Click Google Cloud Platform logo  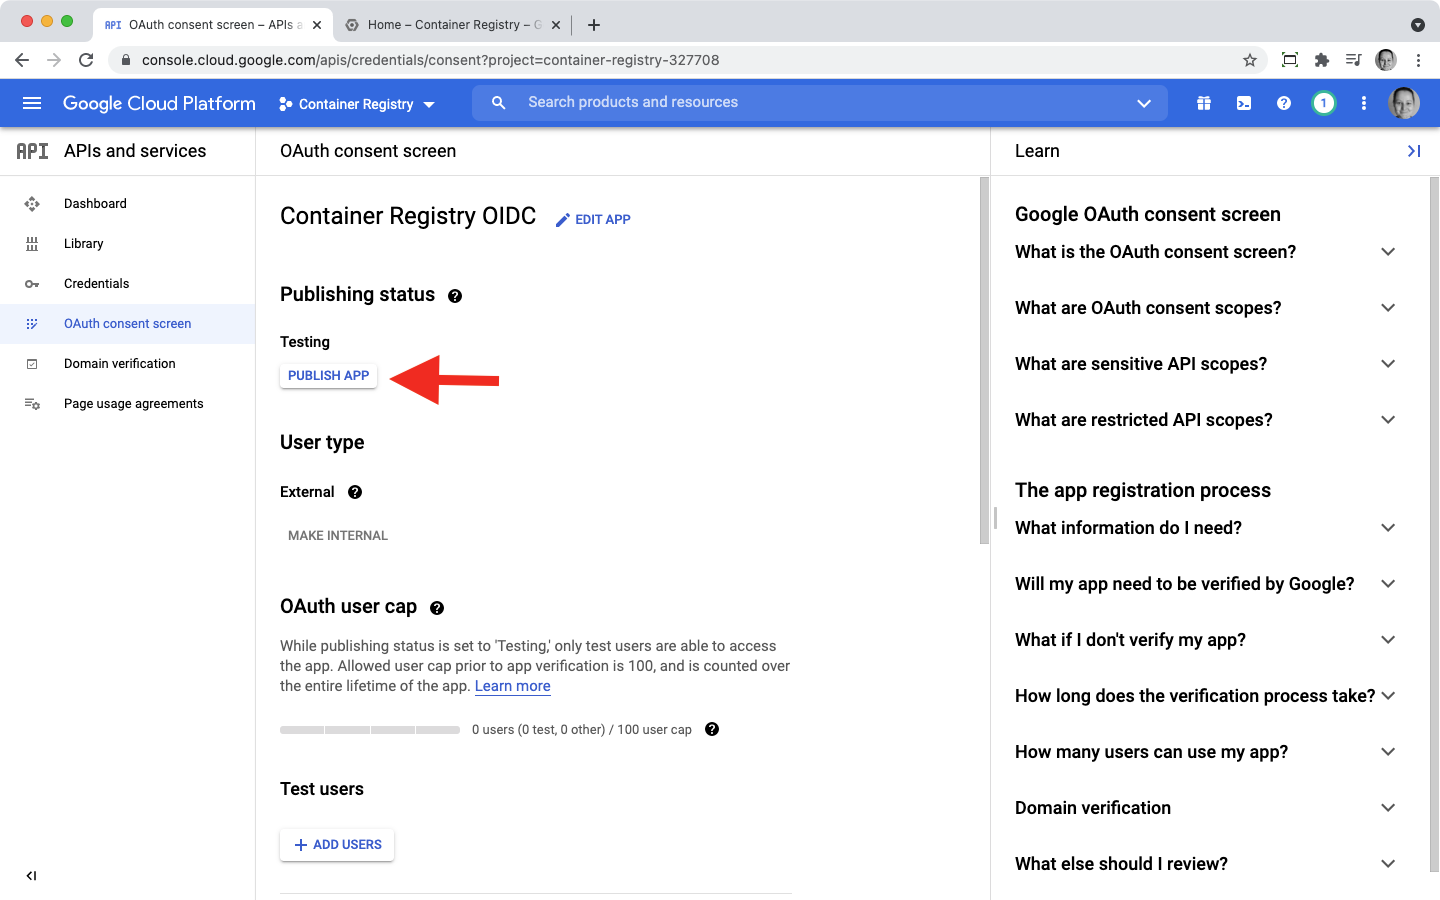coord(159,103)
